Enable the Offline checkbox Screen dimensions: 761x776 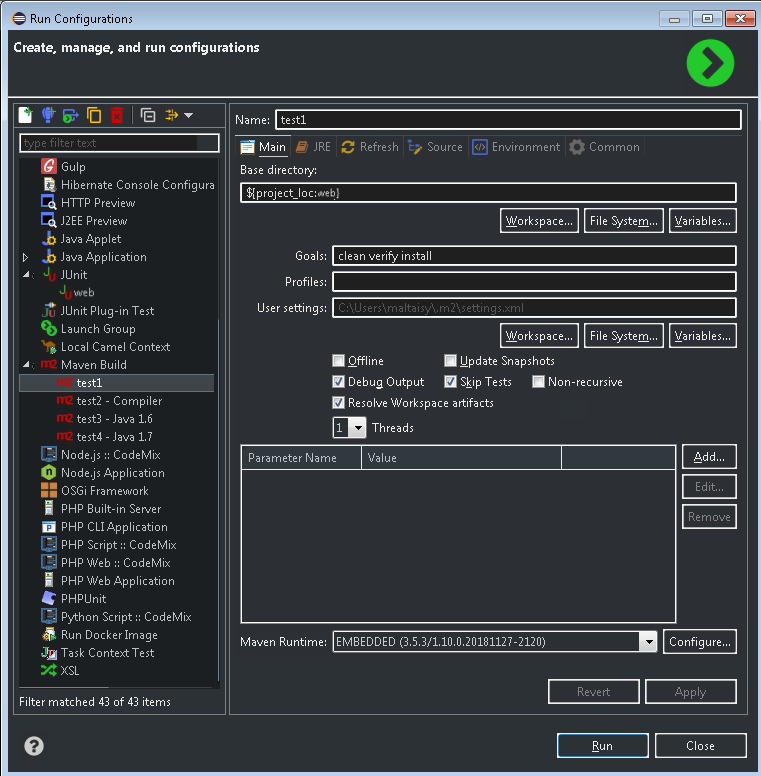click(339, 361)
